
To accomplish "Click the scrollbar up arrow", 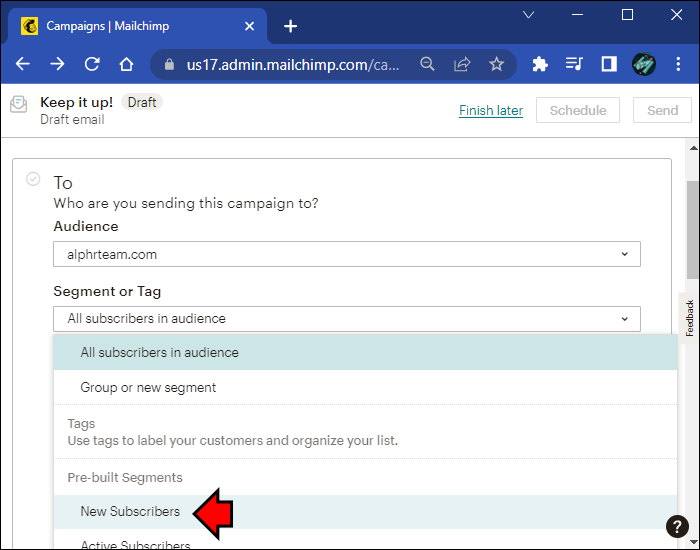I will 693,148.
